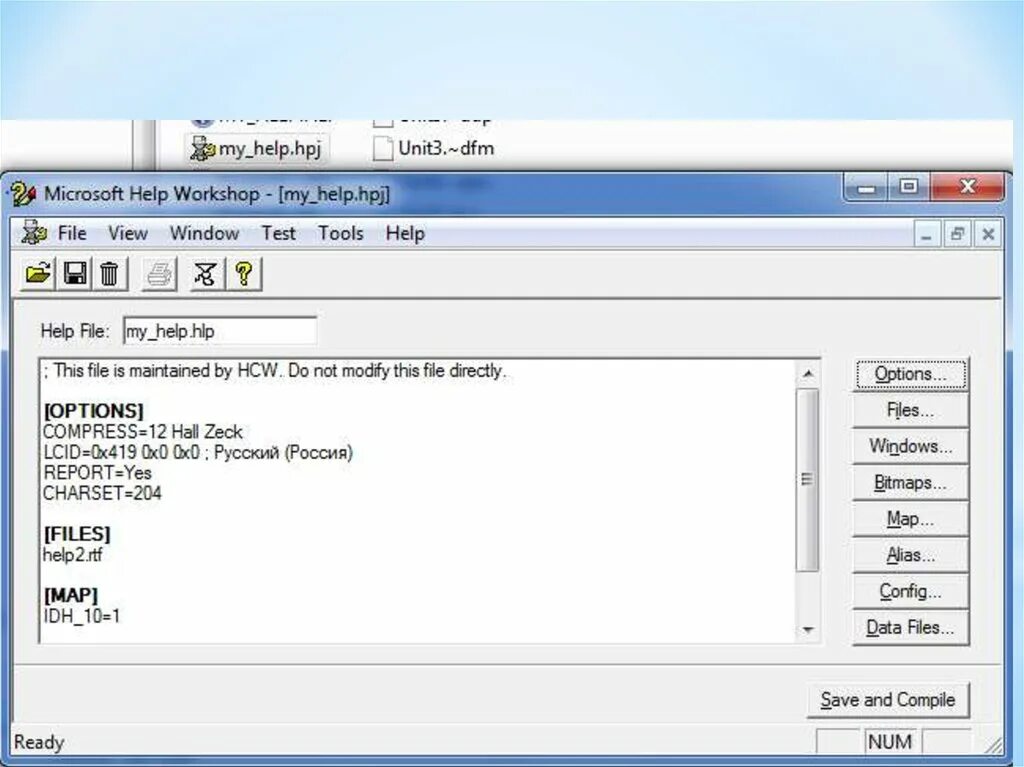Click the scroll down arrow of project list
1024x767 pixels.
pyautogui.click(x=808, y=629)
